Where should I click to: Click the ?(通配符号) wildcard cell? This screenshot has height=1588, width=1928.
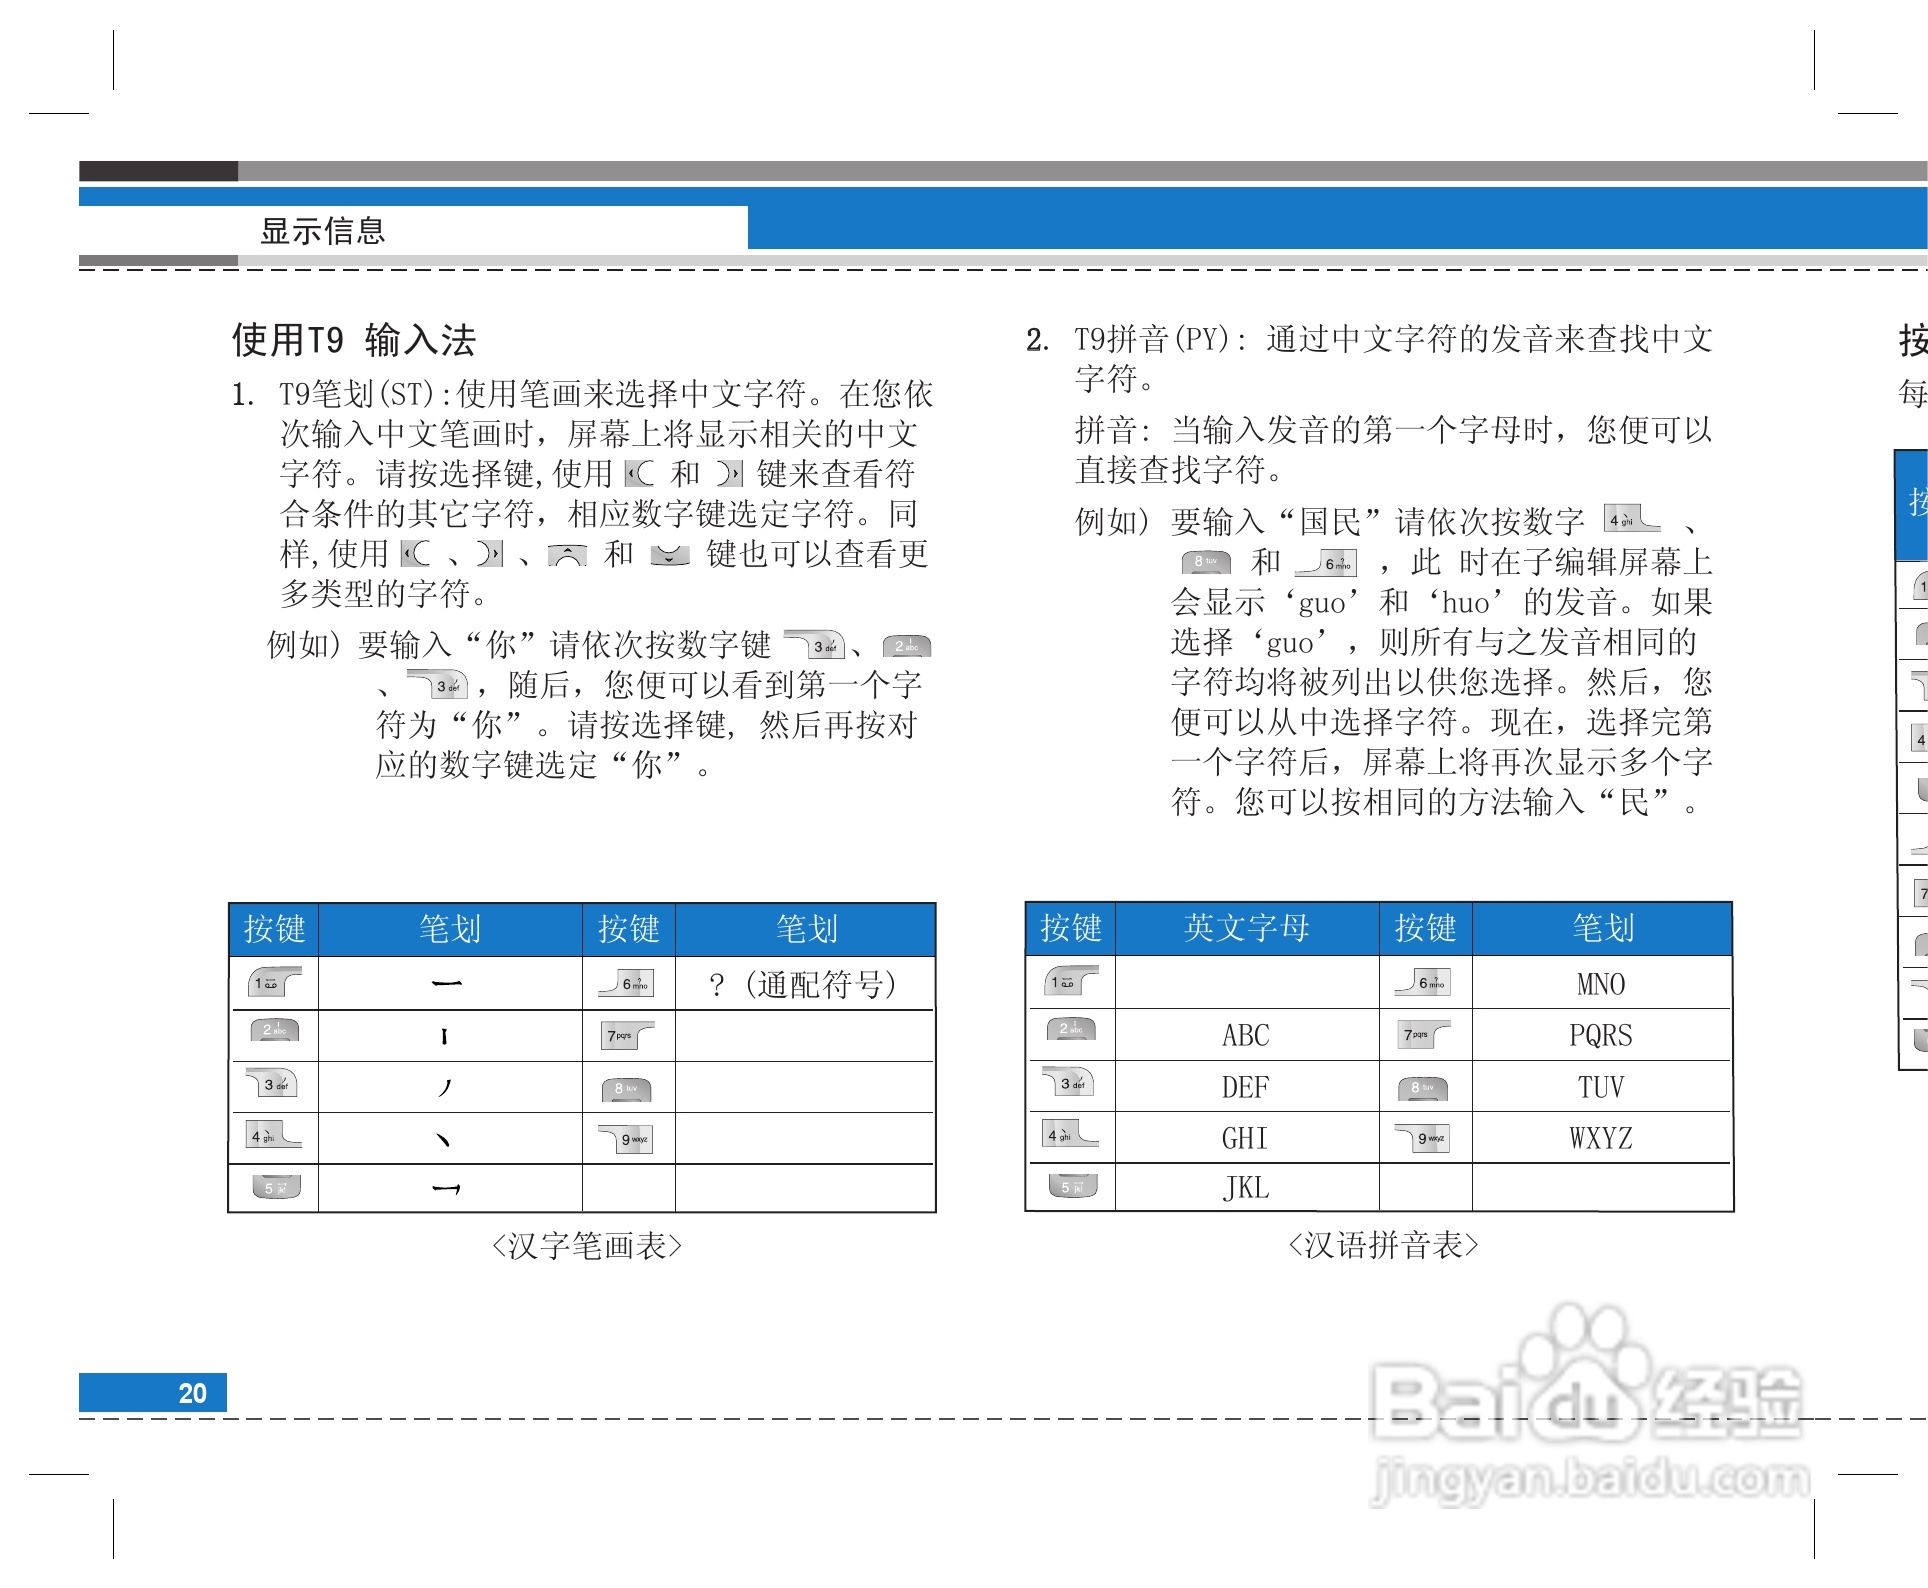click(803, 985)
